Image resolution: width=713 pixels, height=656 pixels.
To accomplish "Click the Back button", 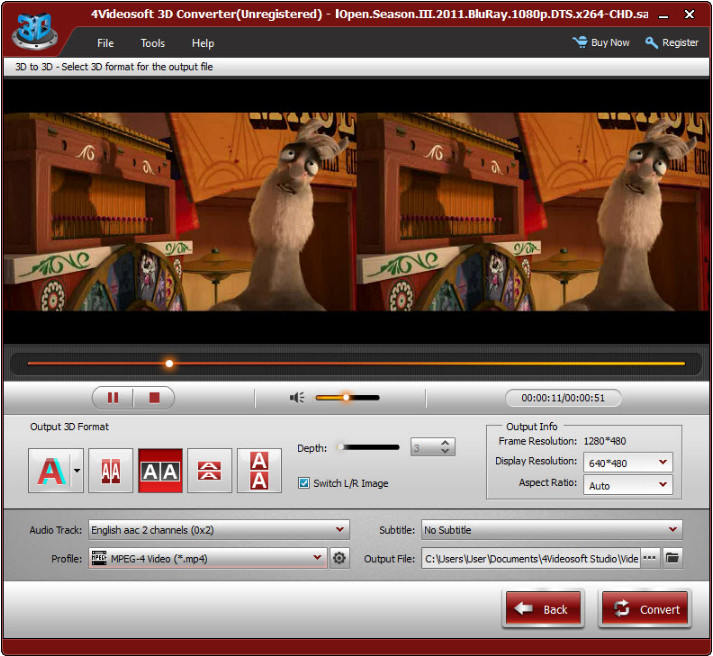I will point(543,609).
